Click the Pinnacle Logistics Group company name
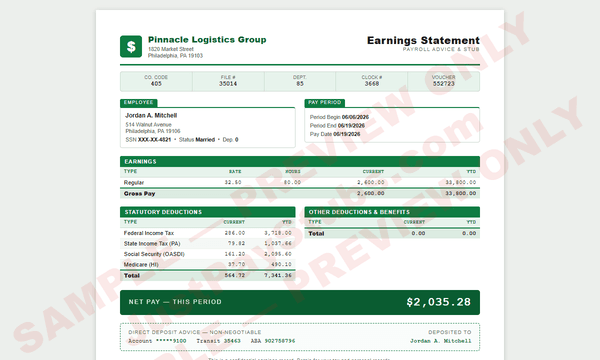Image resolution: width=600 pixels, height=360 pixels. coord(207,39)
